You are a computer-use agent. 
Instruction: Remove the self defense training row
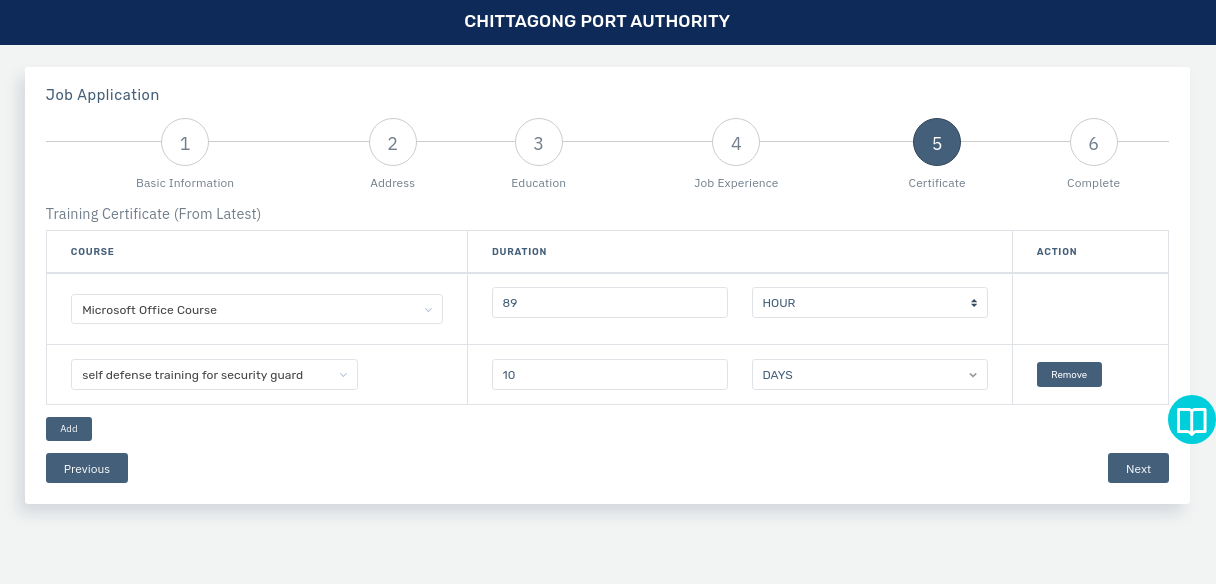1069,374
